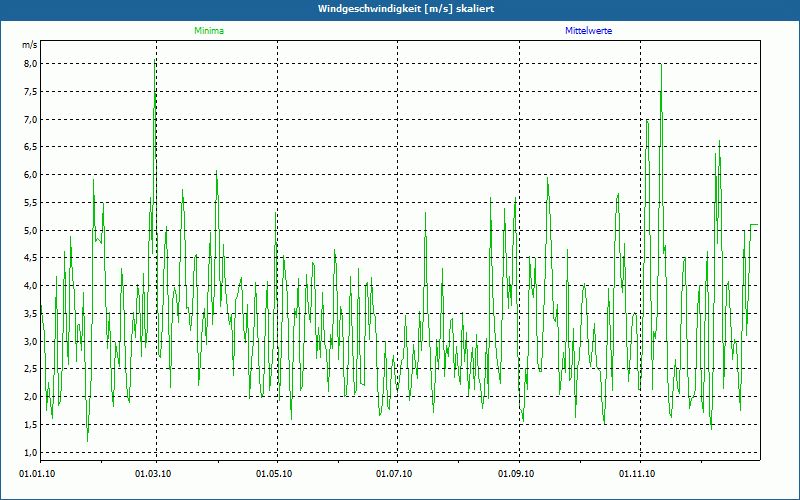Click the 01.01.10 date label
The height and width of the screenshot is (500, 800).
(x=37, y=474)
